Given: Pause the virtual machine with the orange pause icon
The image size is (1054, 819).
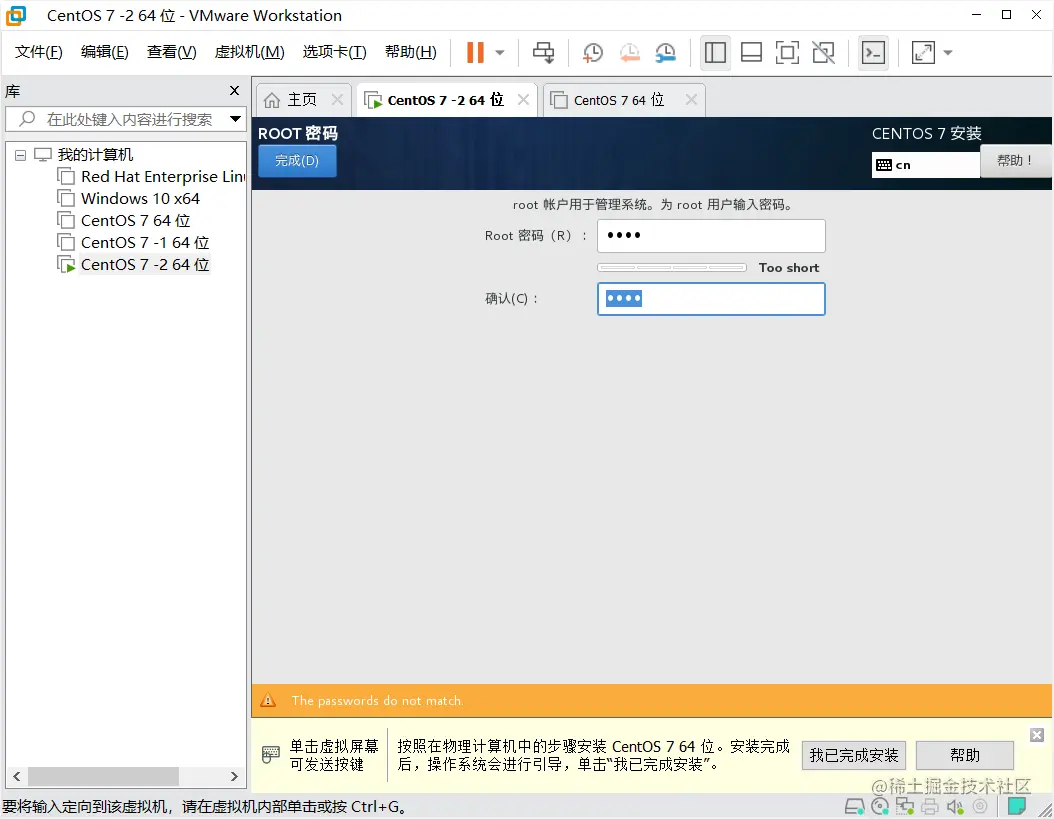Looking at the screenshot, I should click(x=475, y=52).
